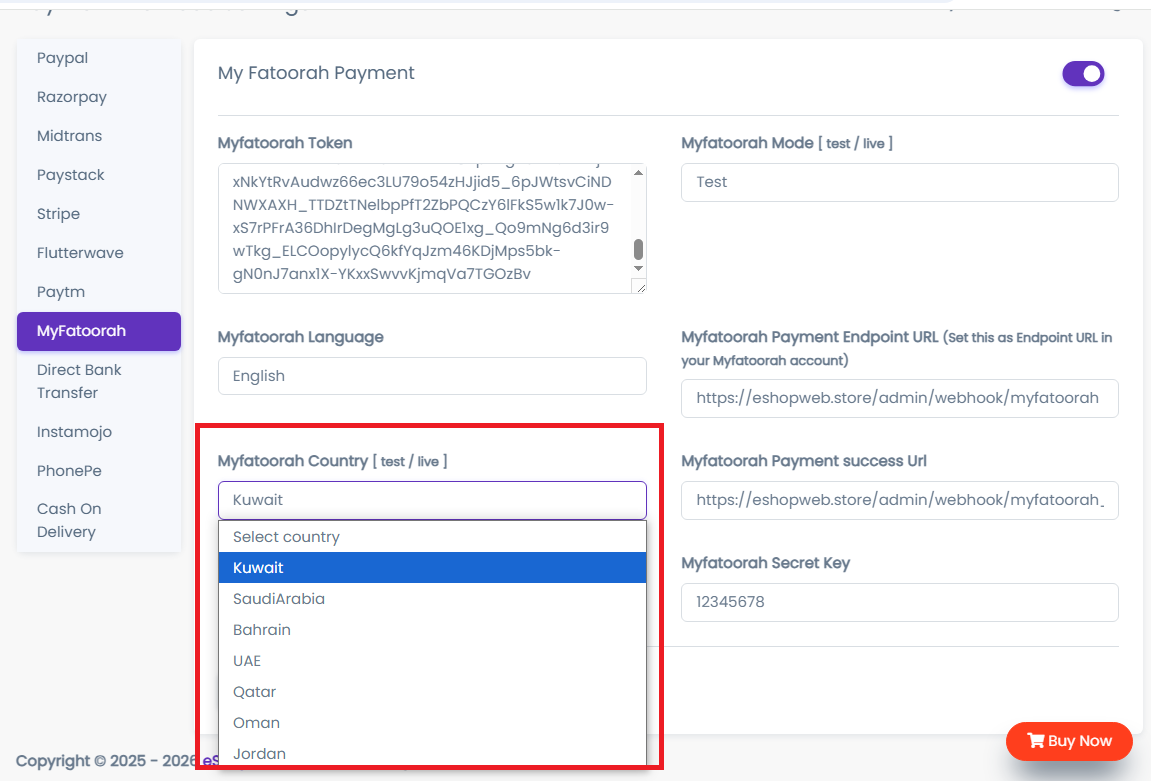Switch to the Razorpay tab
This screenshot has height=781, width=1151.
(72, 97)
